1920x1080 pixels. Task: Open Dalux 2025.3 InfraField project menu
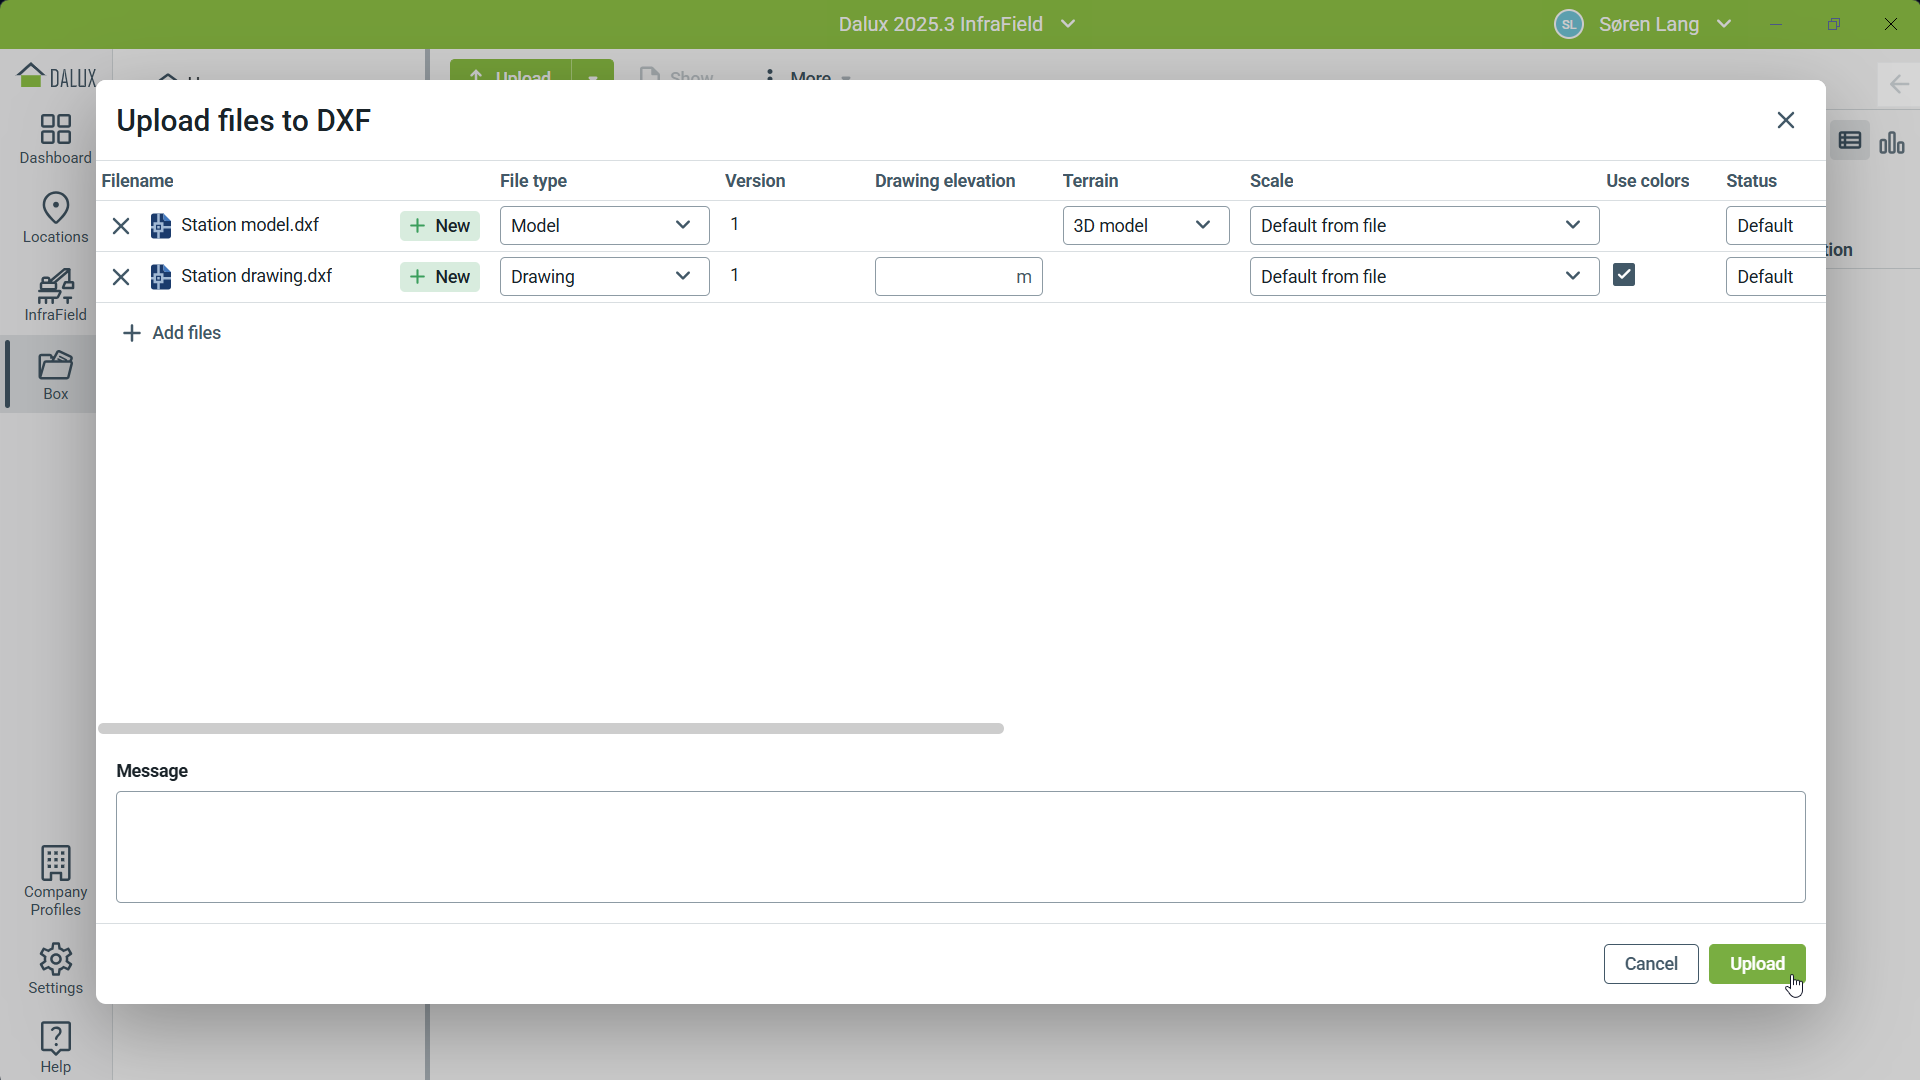tap(956, 24)
